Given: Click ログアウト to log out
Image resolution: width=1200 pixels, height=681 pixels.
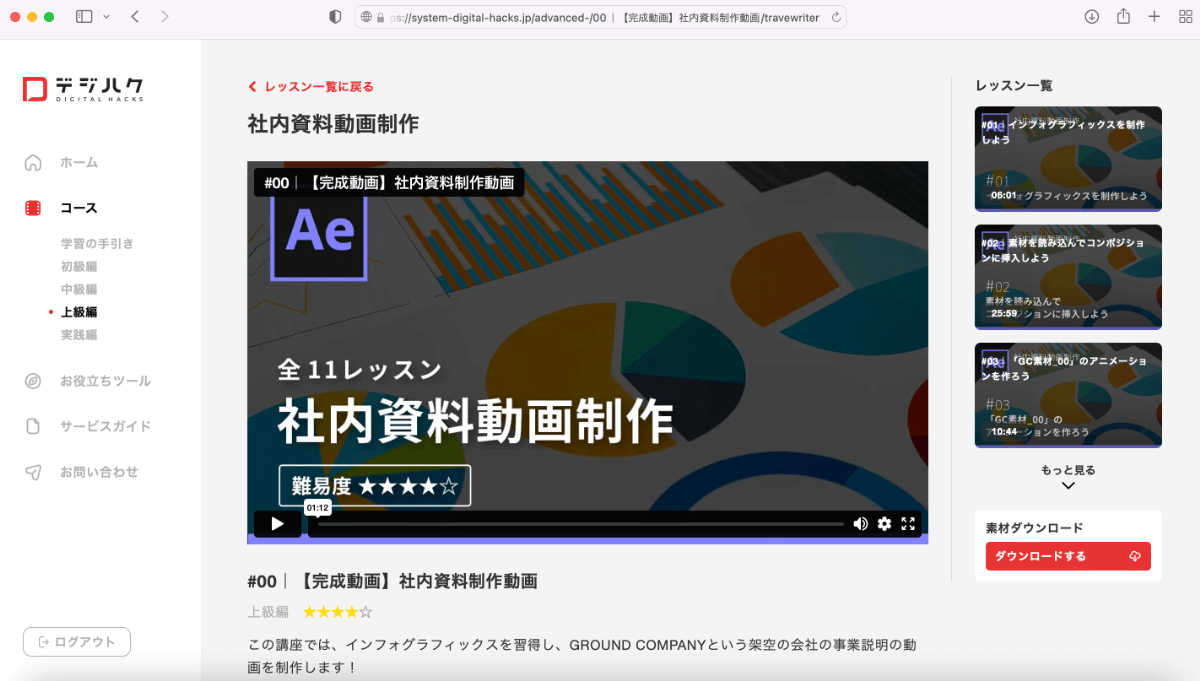Looking at the screenshot, I should click(76, 642).
